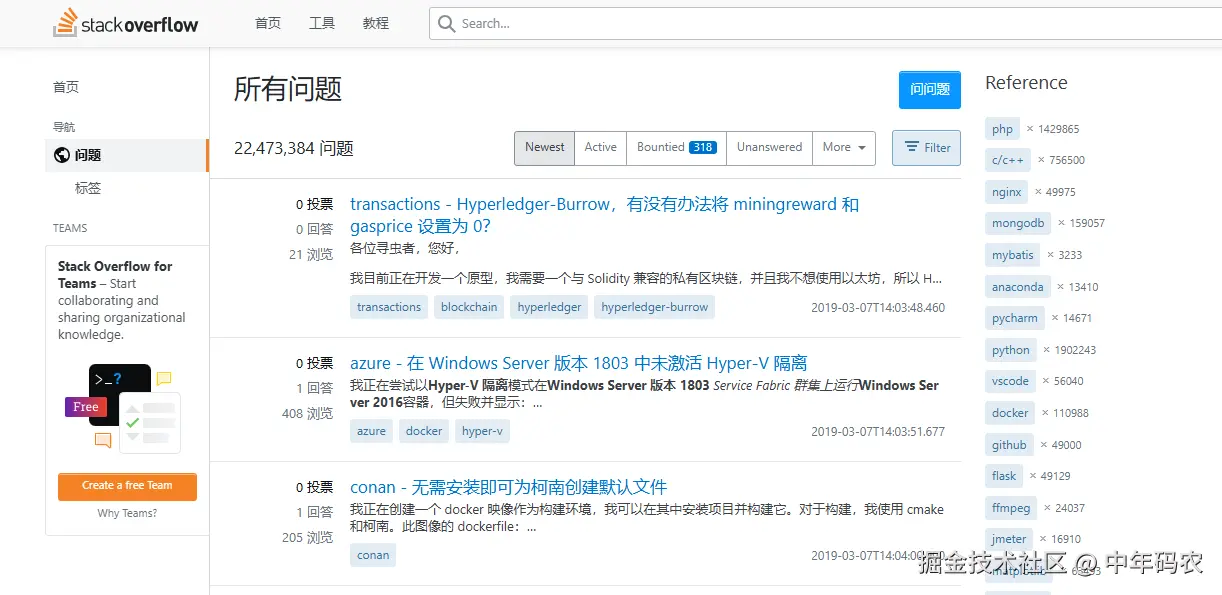The width and height of the screenshot is (1222, 595).
Task: Open the 首页 top navigation item
Action: coord(268,23)
